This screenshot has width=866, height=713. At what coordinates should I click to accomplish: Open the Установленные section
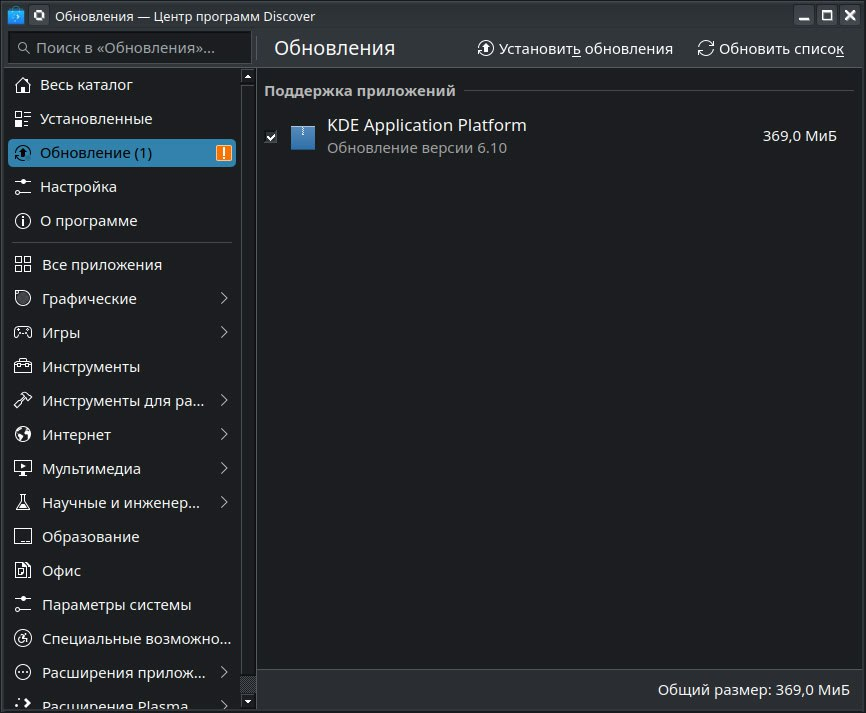pyautogui.click(x=122, y=119)
